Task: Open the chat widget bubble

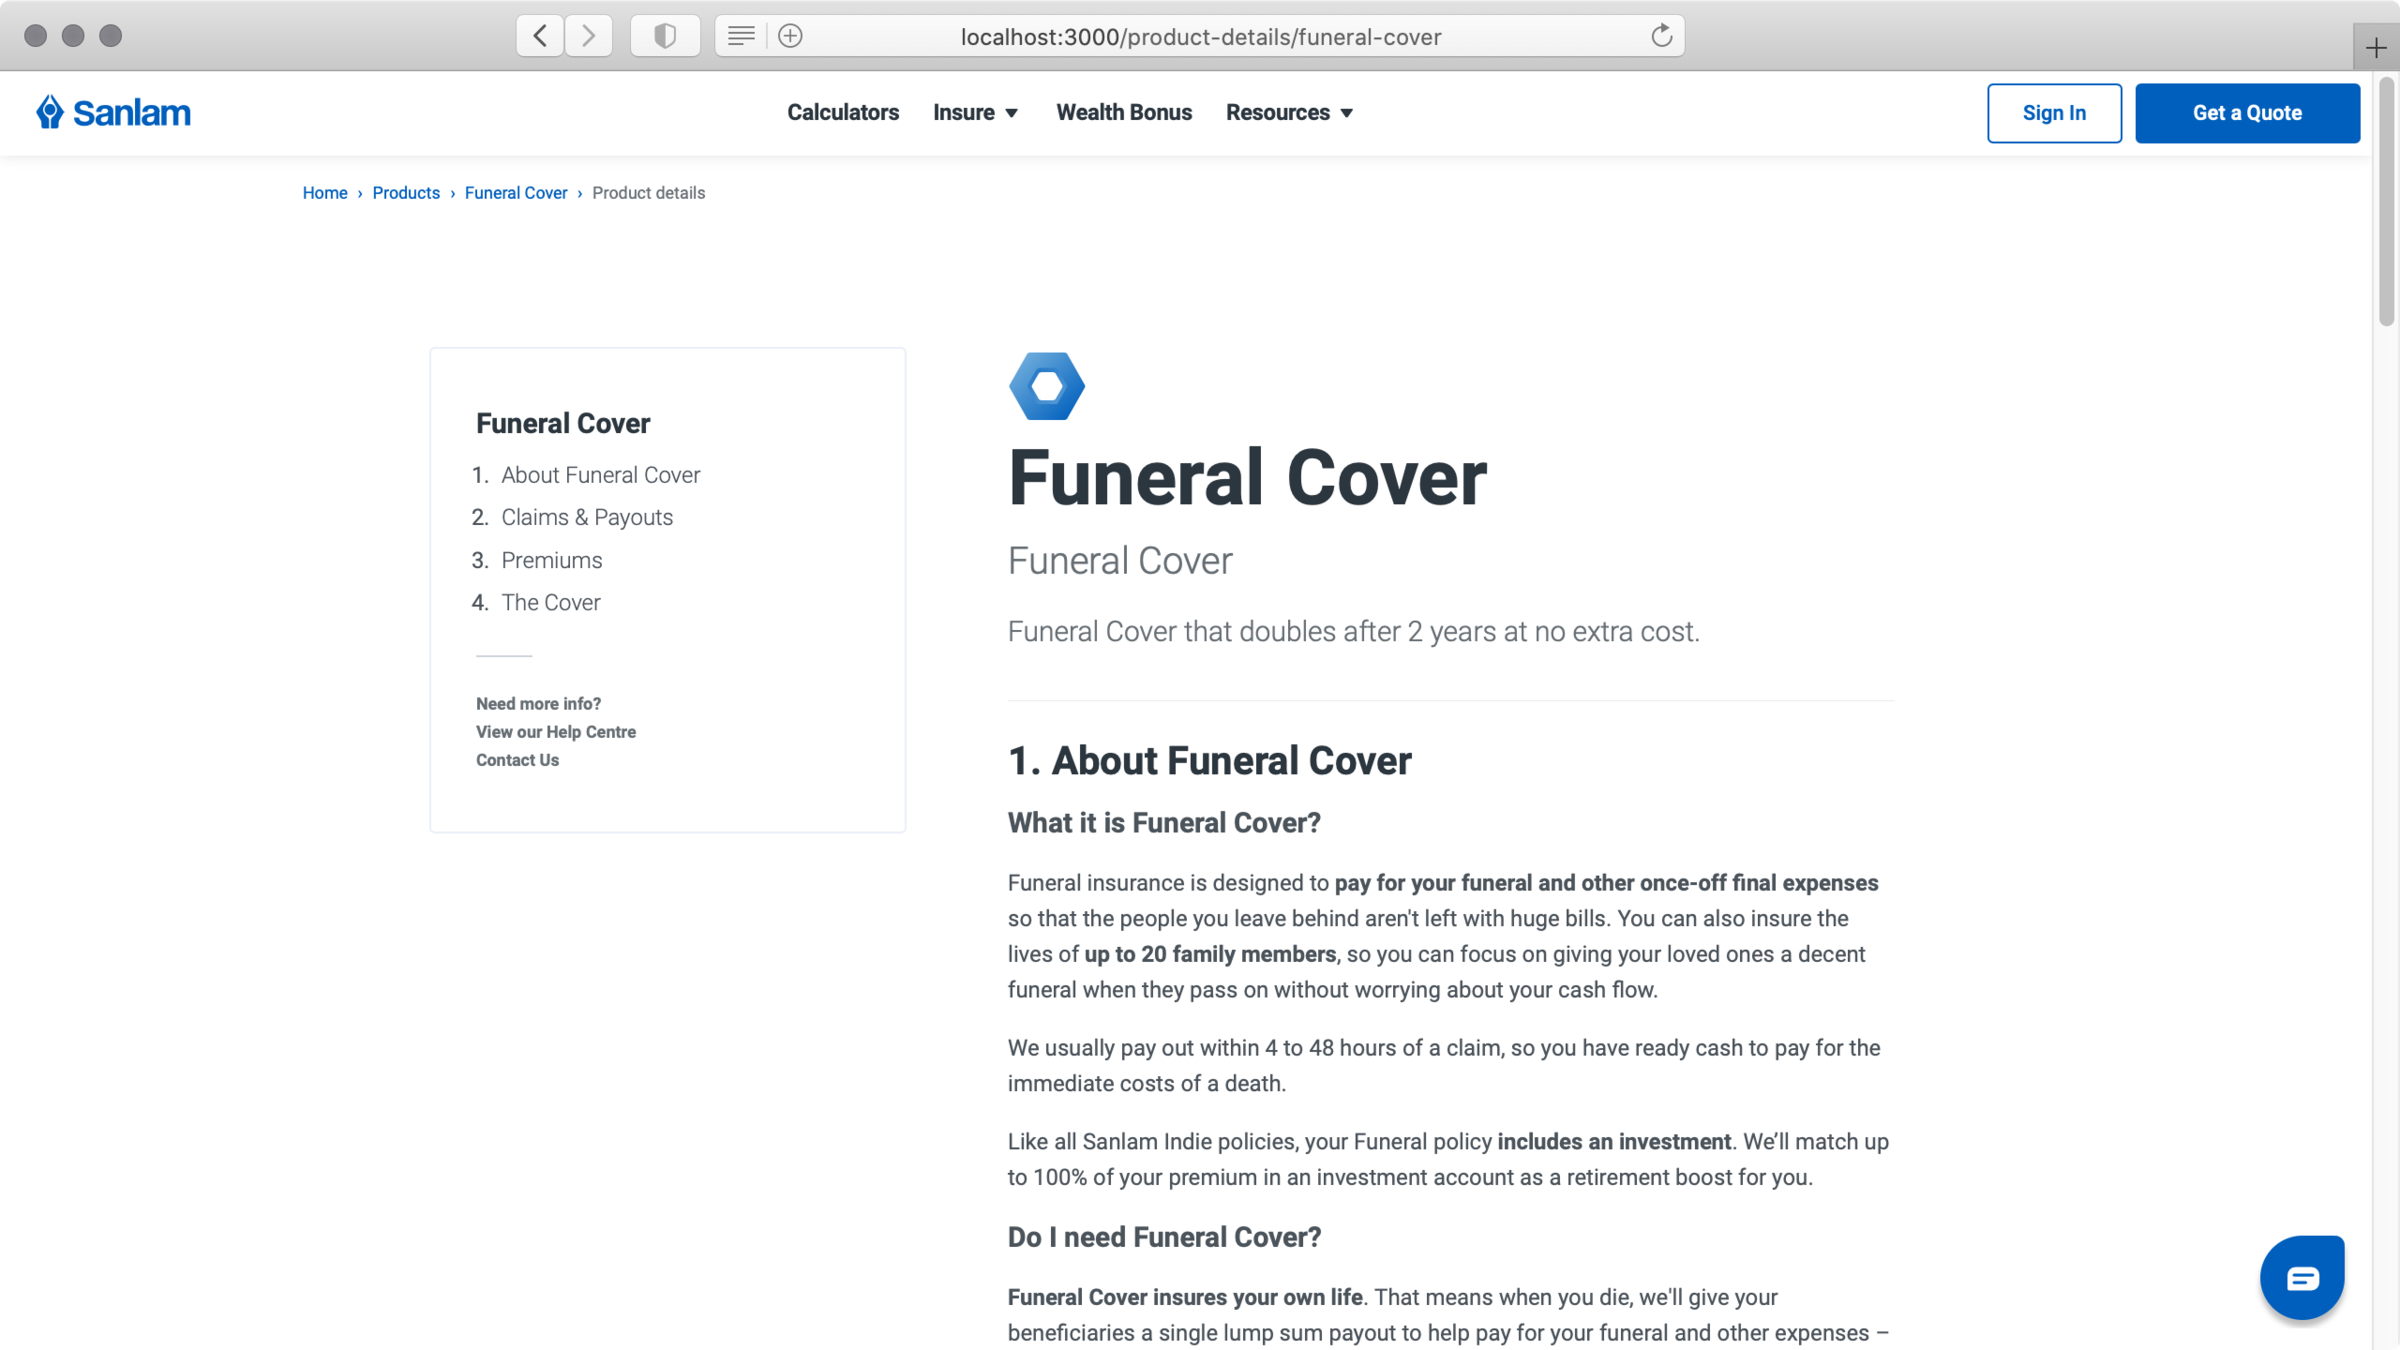Action: pyautogui.click(x=2301, y=1277)
